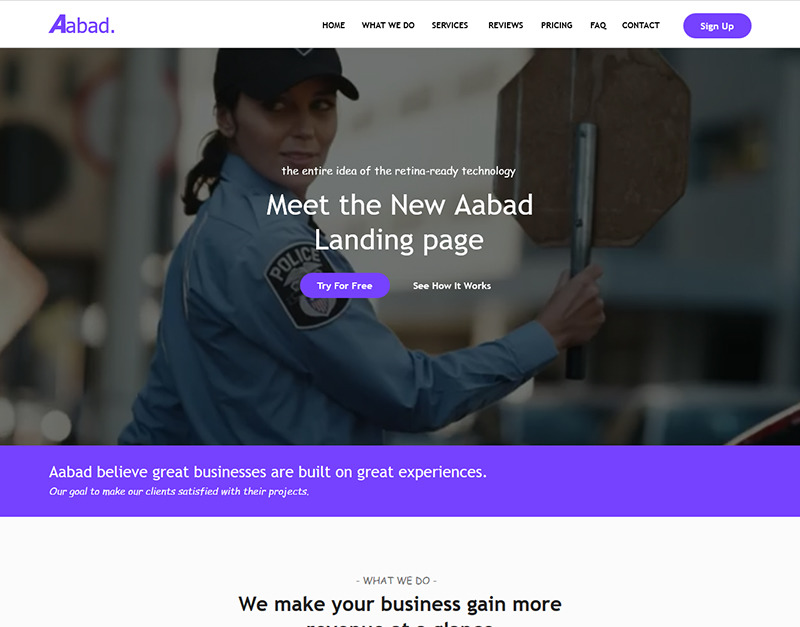Click the Try For Free button
This screenshot has width=800, height=627.
point(345,286)
